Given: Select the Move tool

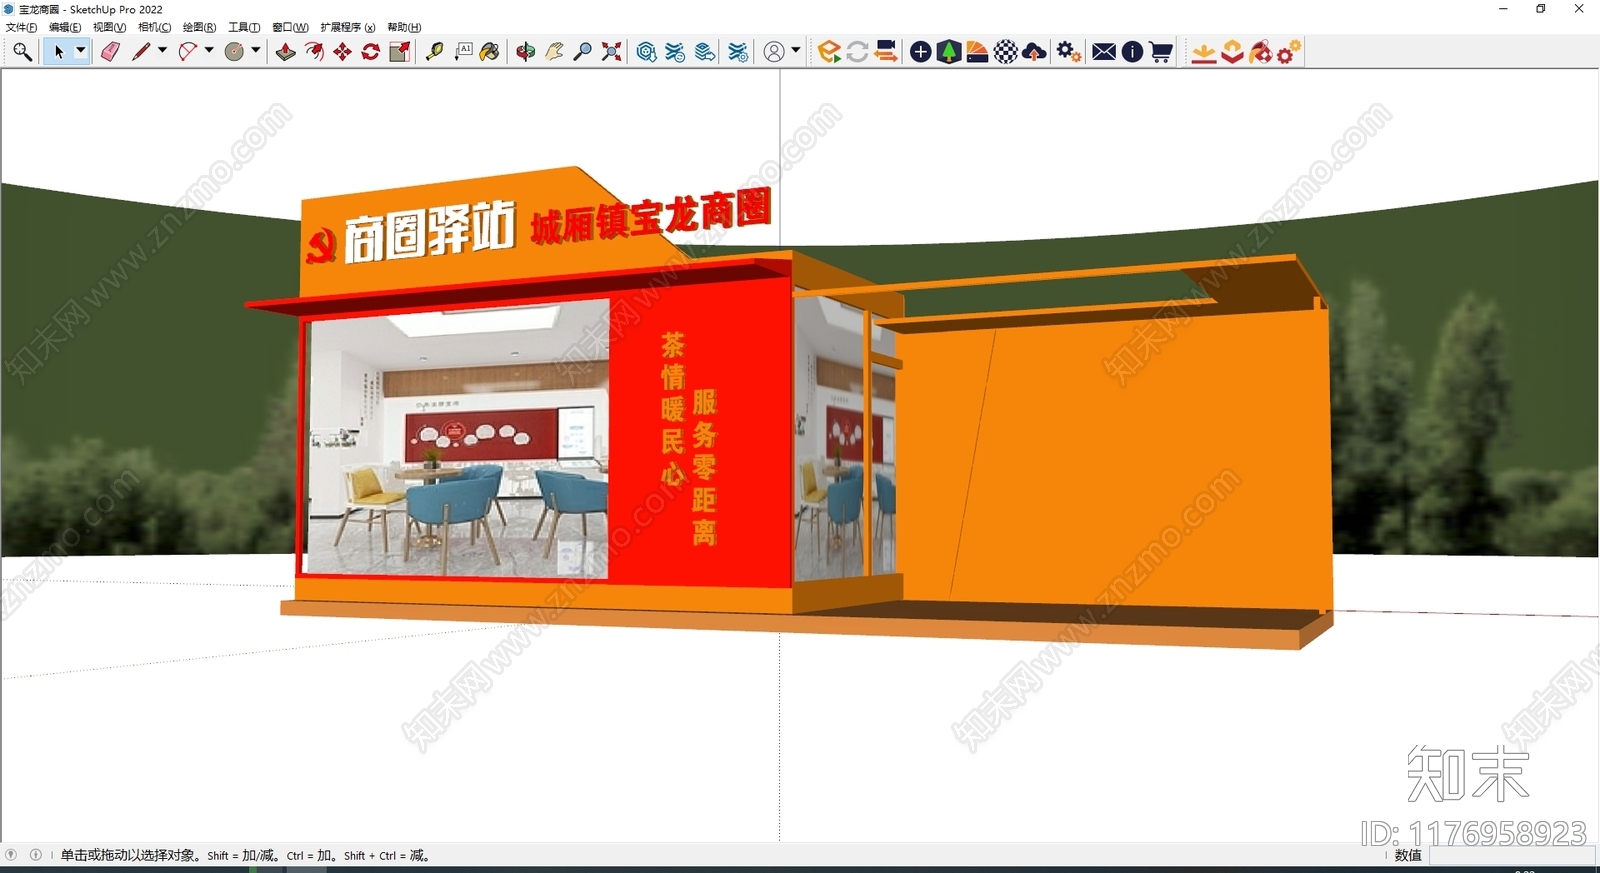Looking at the screenshot, I should click(x=342, y=52).
